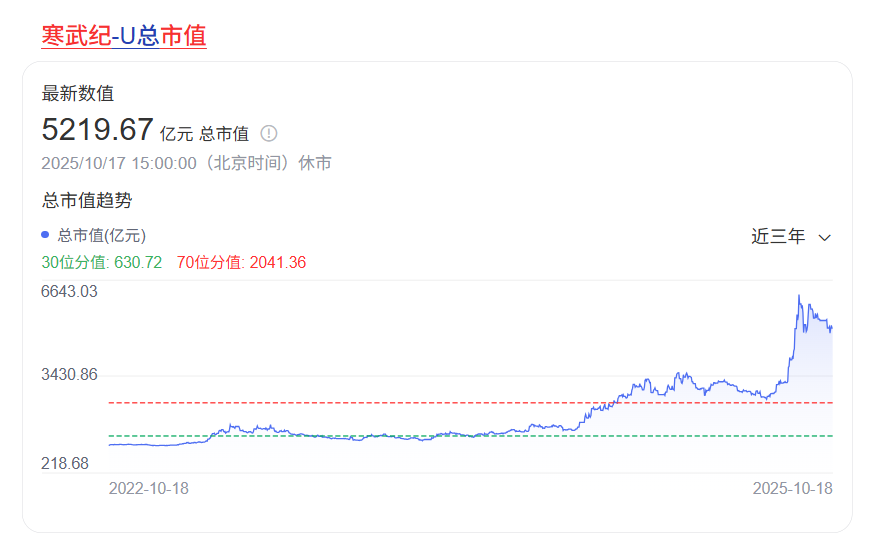Click the green dashed 30th percentile line
Screen dimensions: 880x547
click(470, 436)
